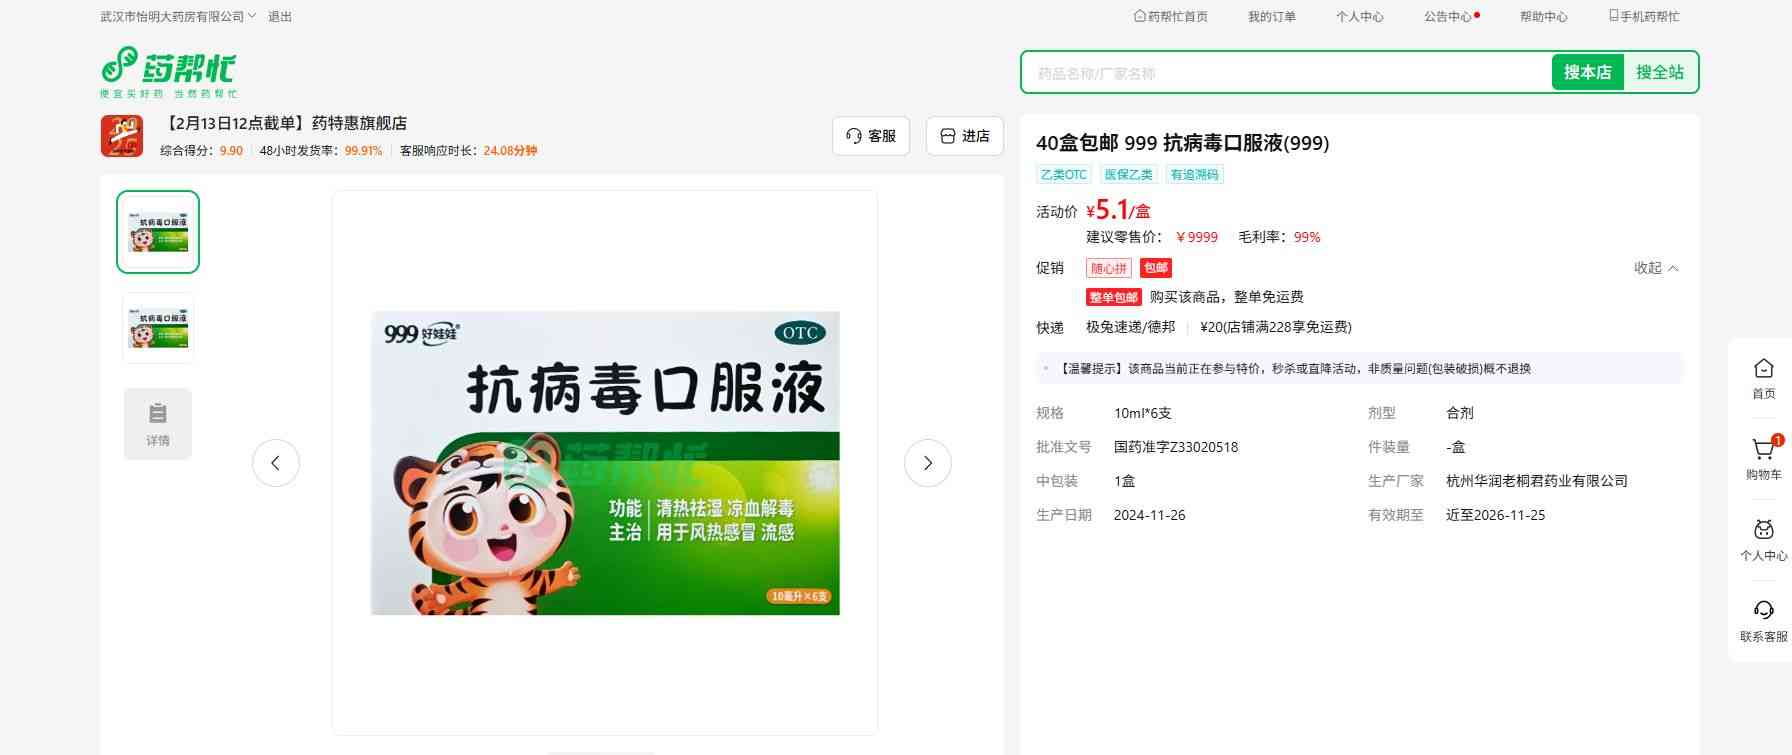
Task: Click the 搜全站 search button
Action: (x=1659, y=72)
